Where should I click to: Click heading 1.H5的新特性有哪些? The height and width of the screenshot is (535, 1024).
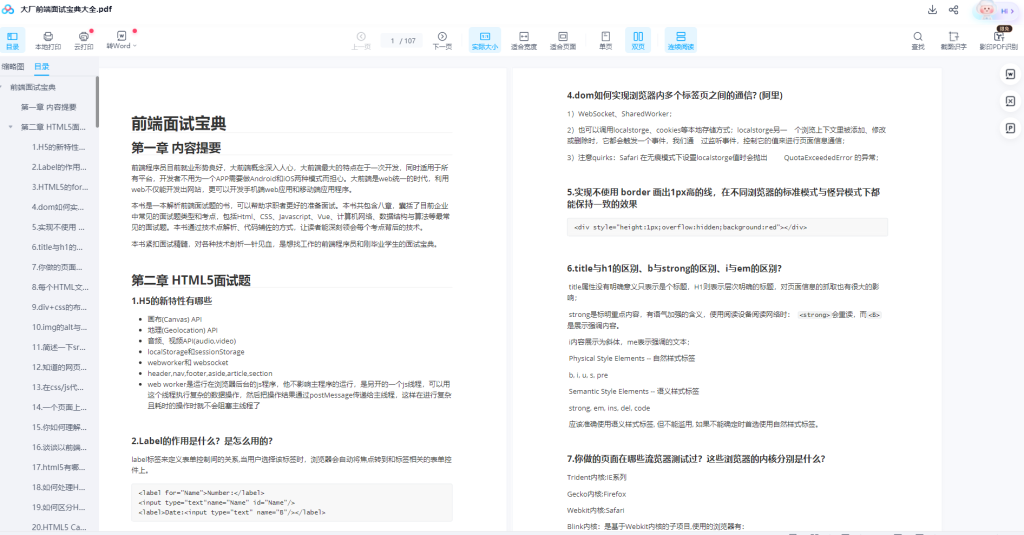(171, 301)
